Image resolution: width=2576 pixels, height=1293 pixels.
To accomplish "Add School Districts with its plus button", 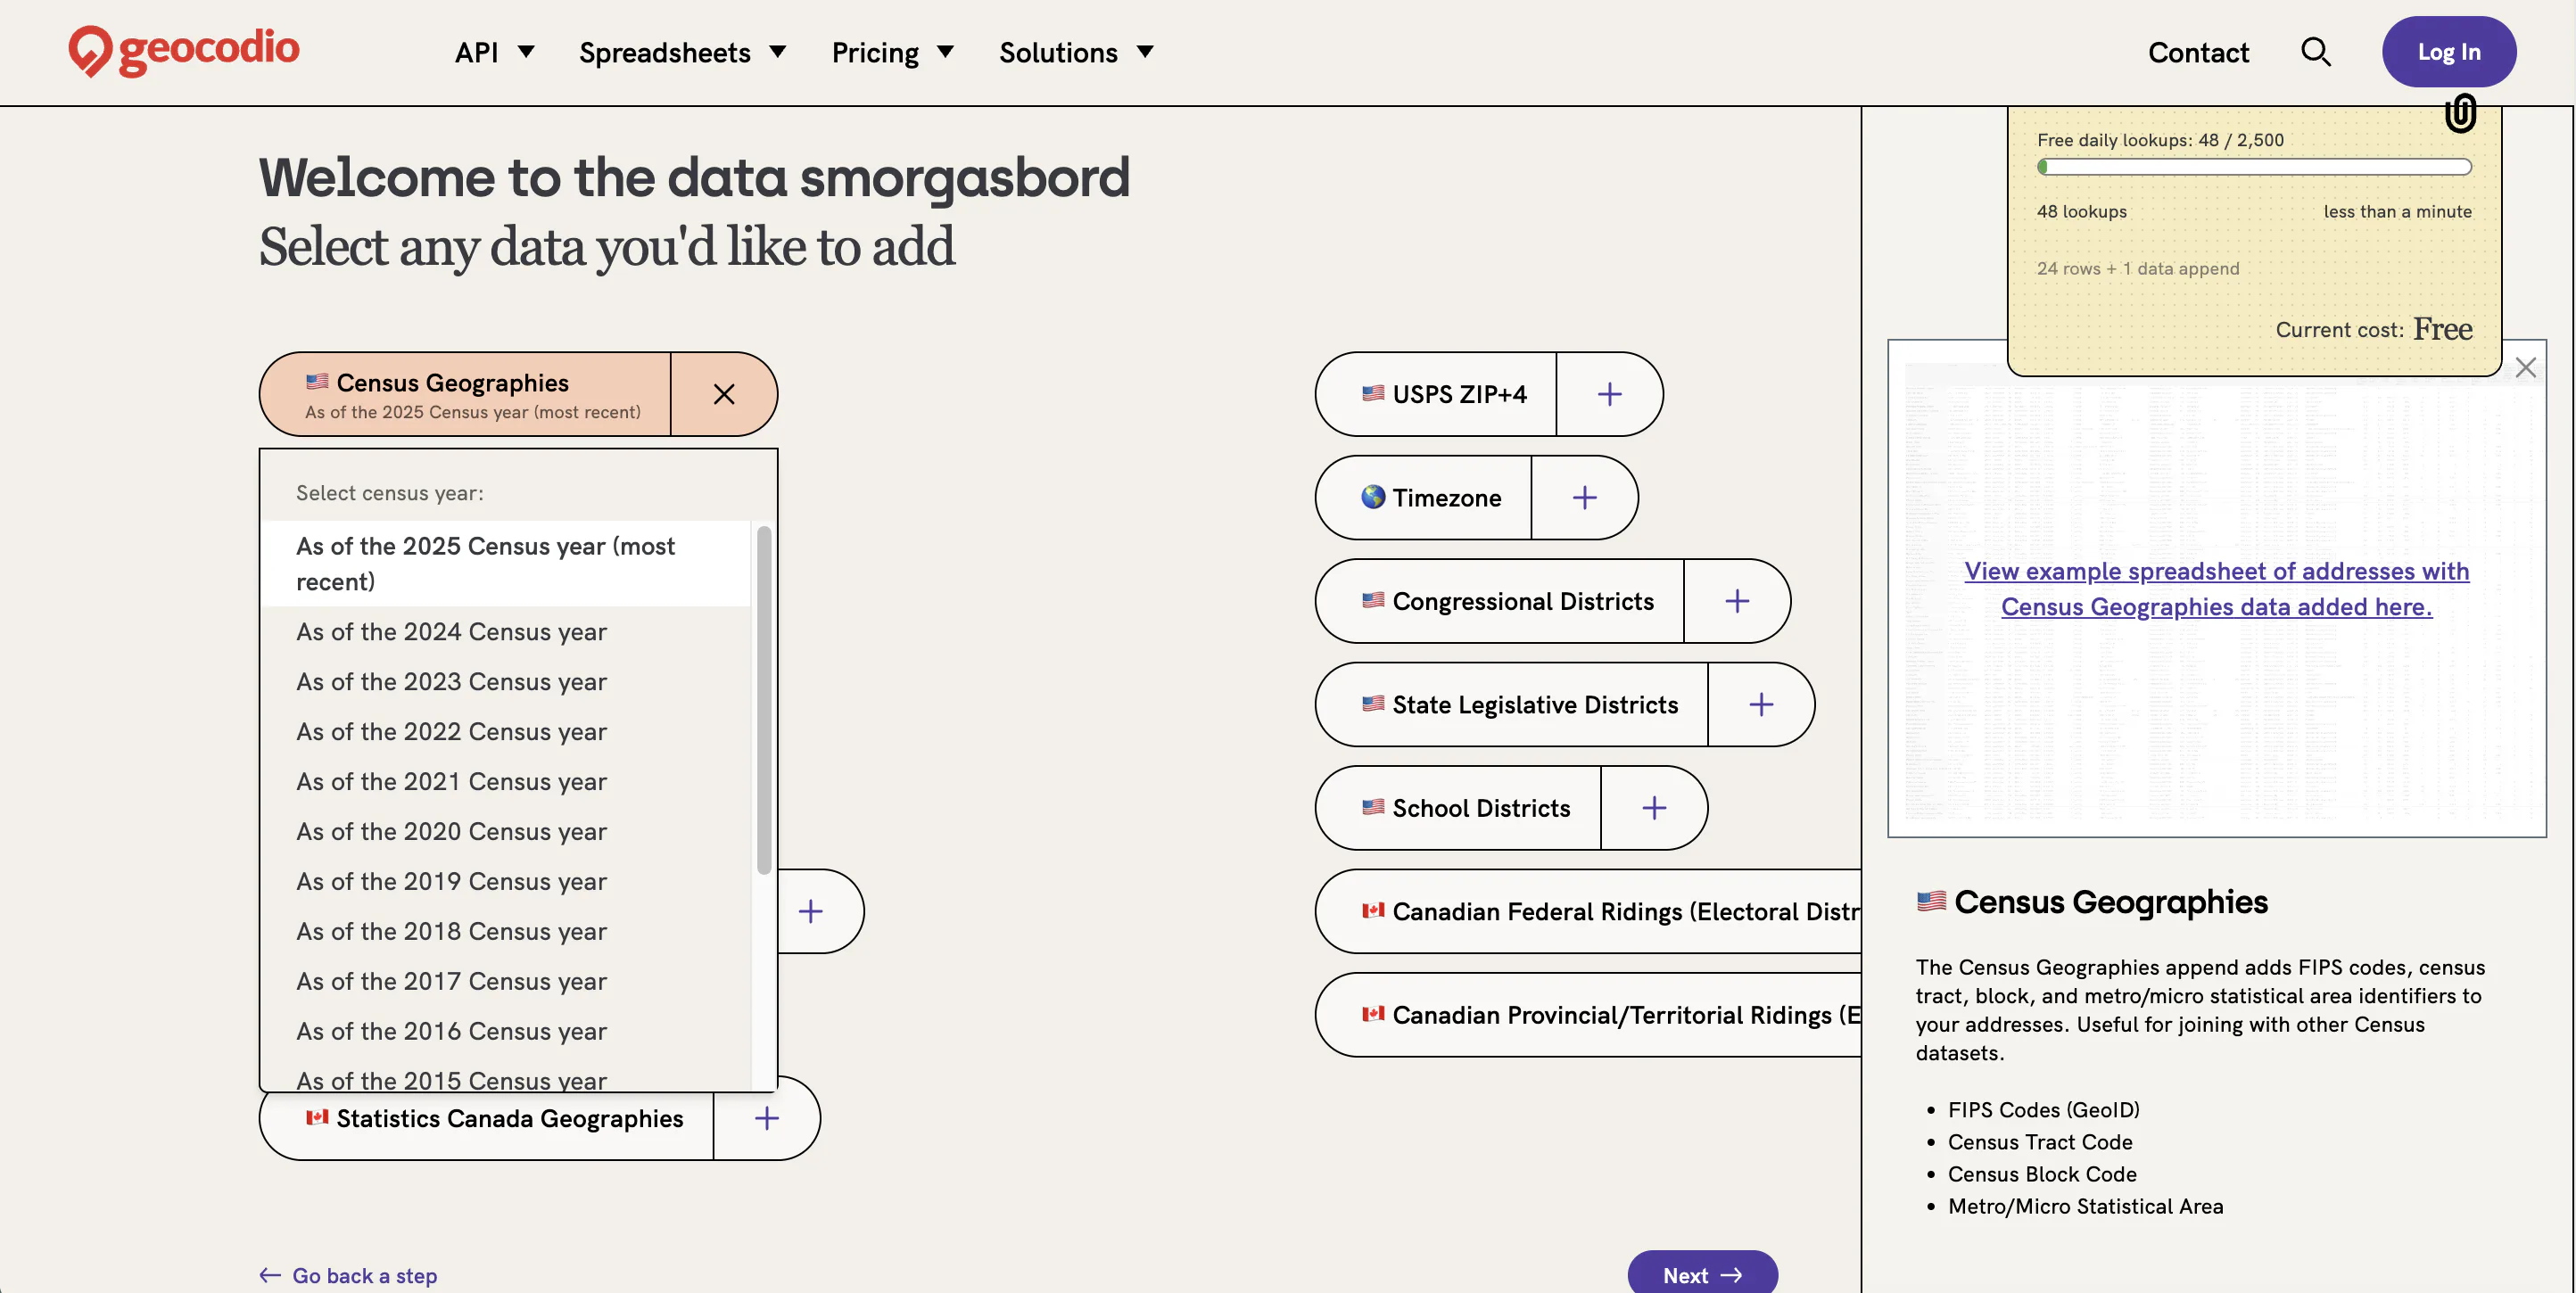I will click(1654, 808).
